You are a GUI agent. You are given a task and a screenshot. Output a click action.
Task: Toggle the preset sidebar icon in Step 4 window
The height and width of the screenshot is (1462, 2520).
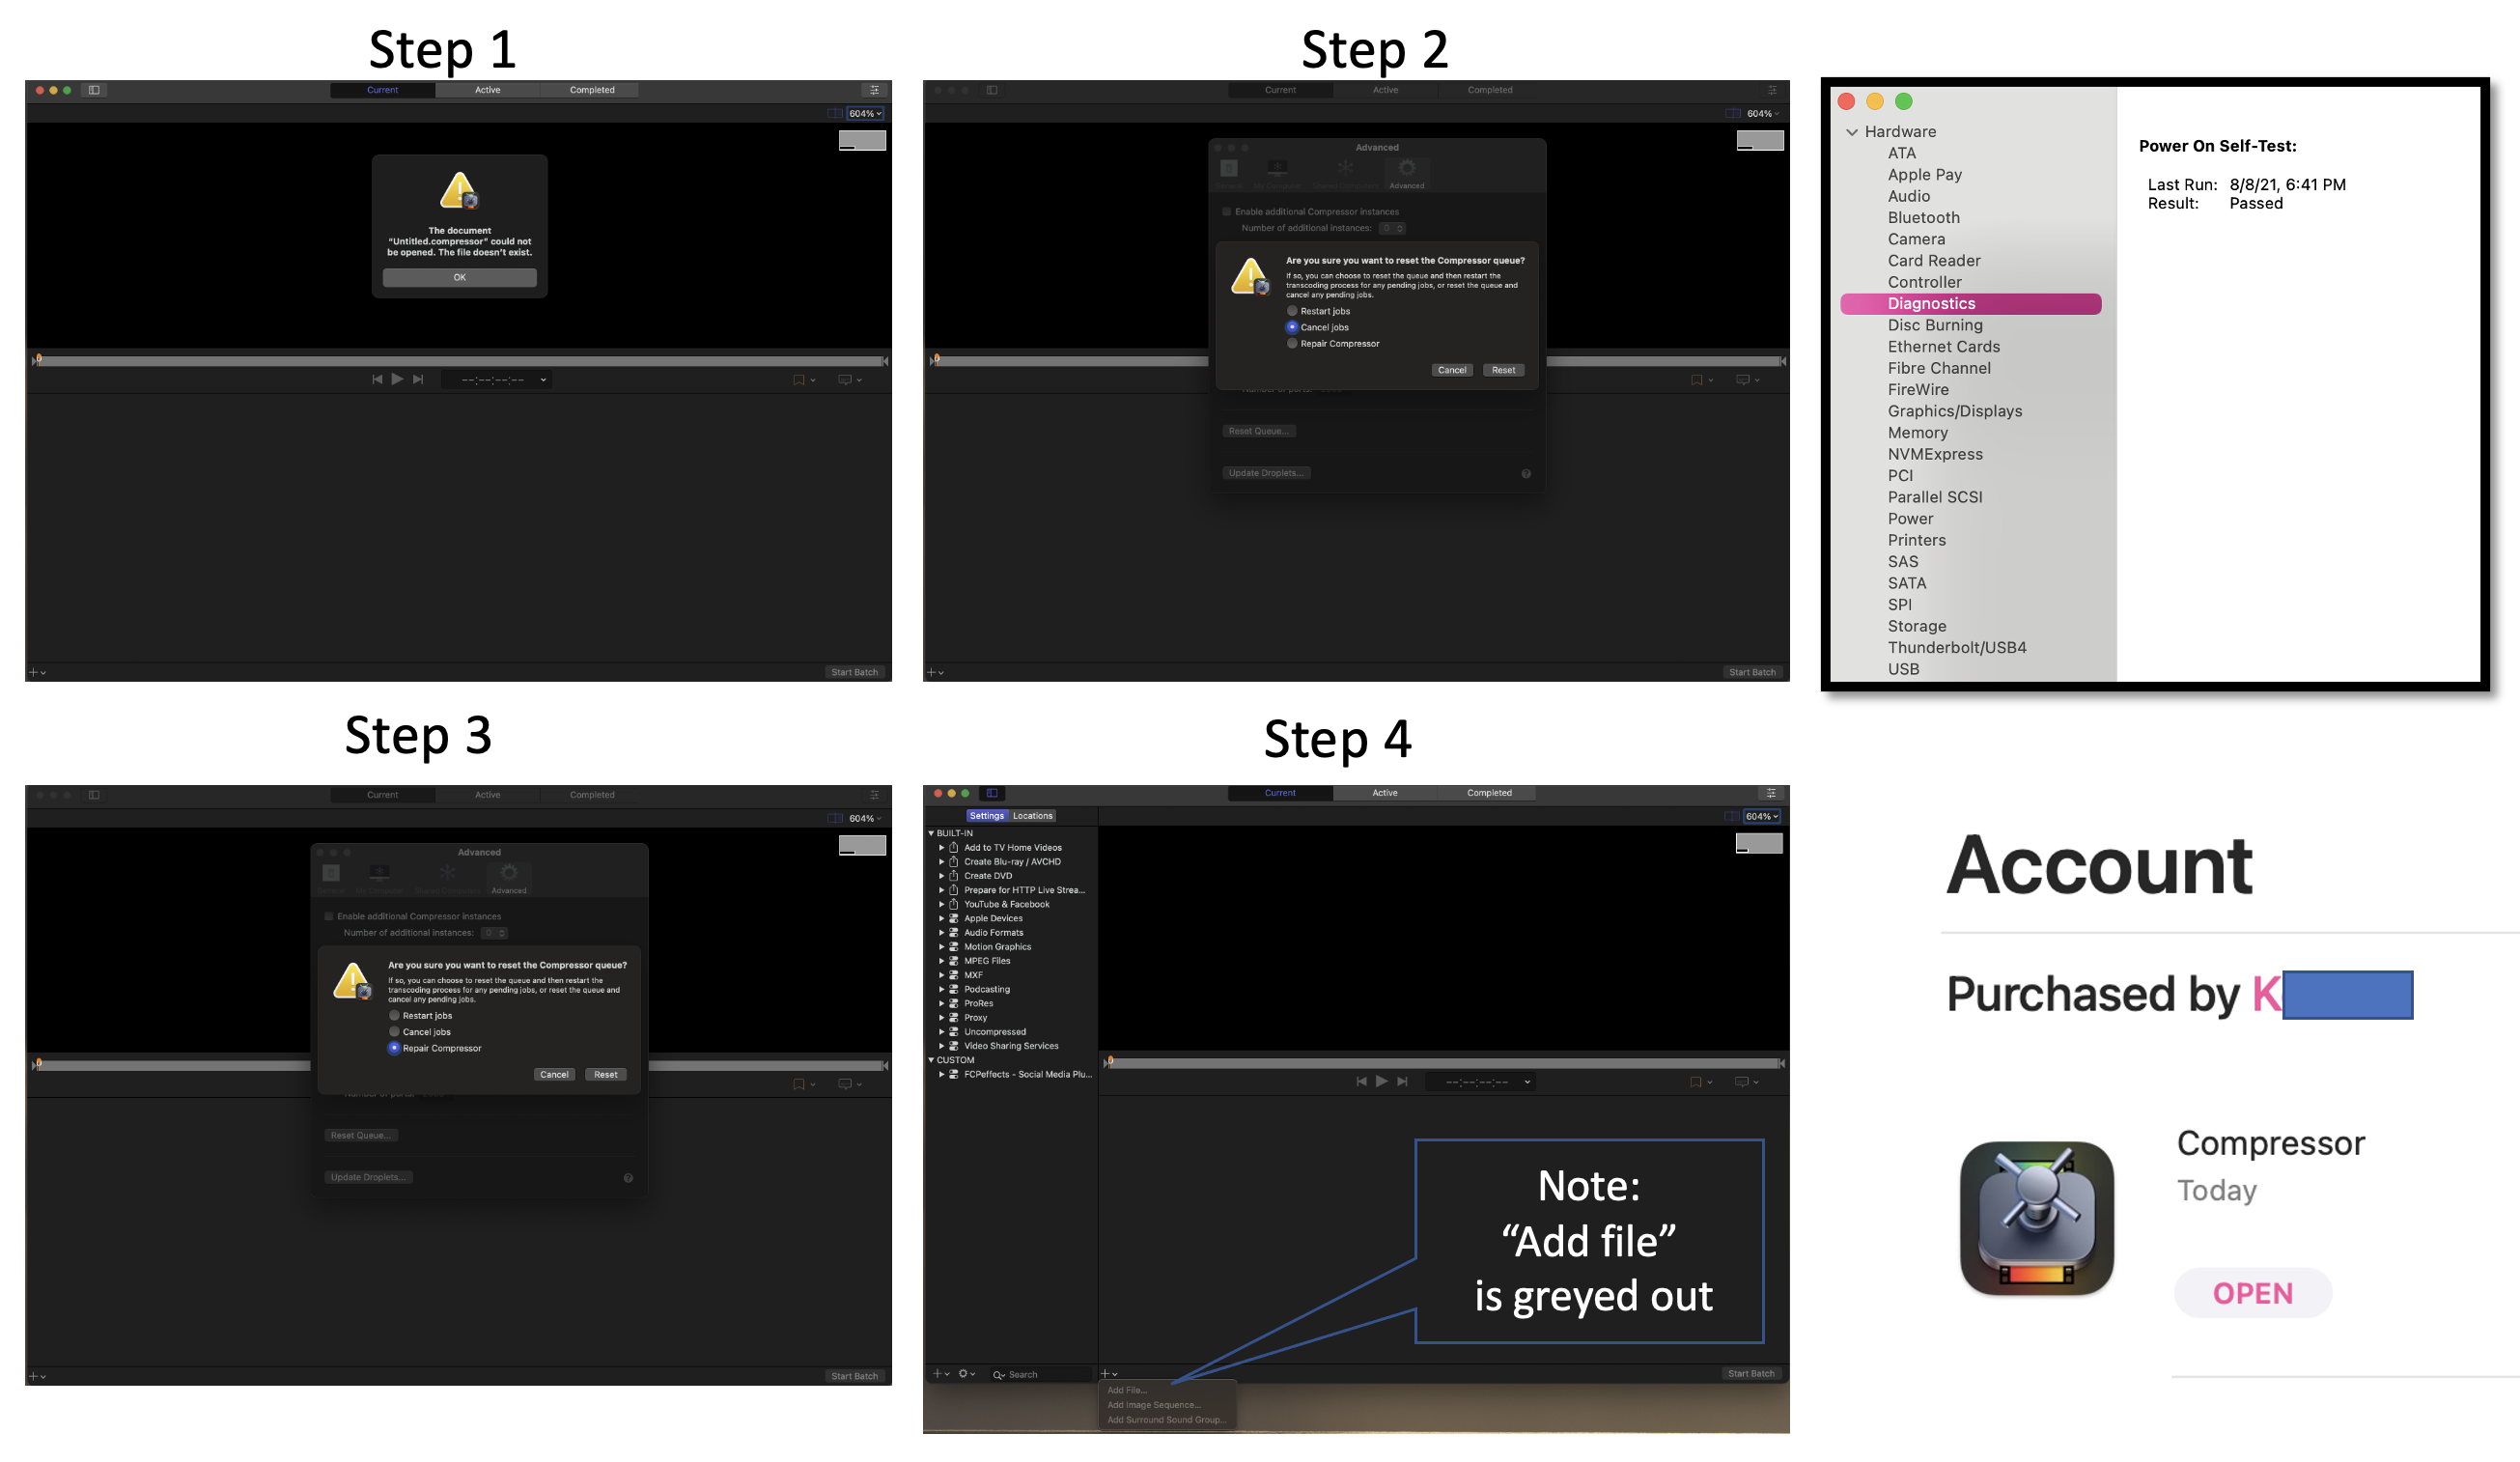(x=993, y=792)
